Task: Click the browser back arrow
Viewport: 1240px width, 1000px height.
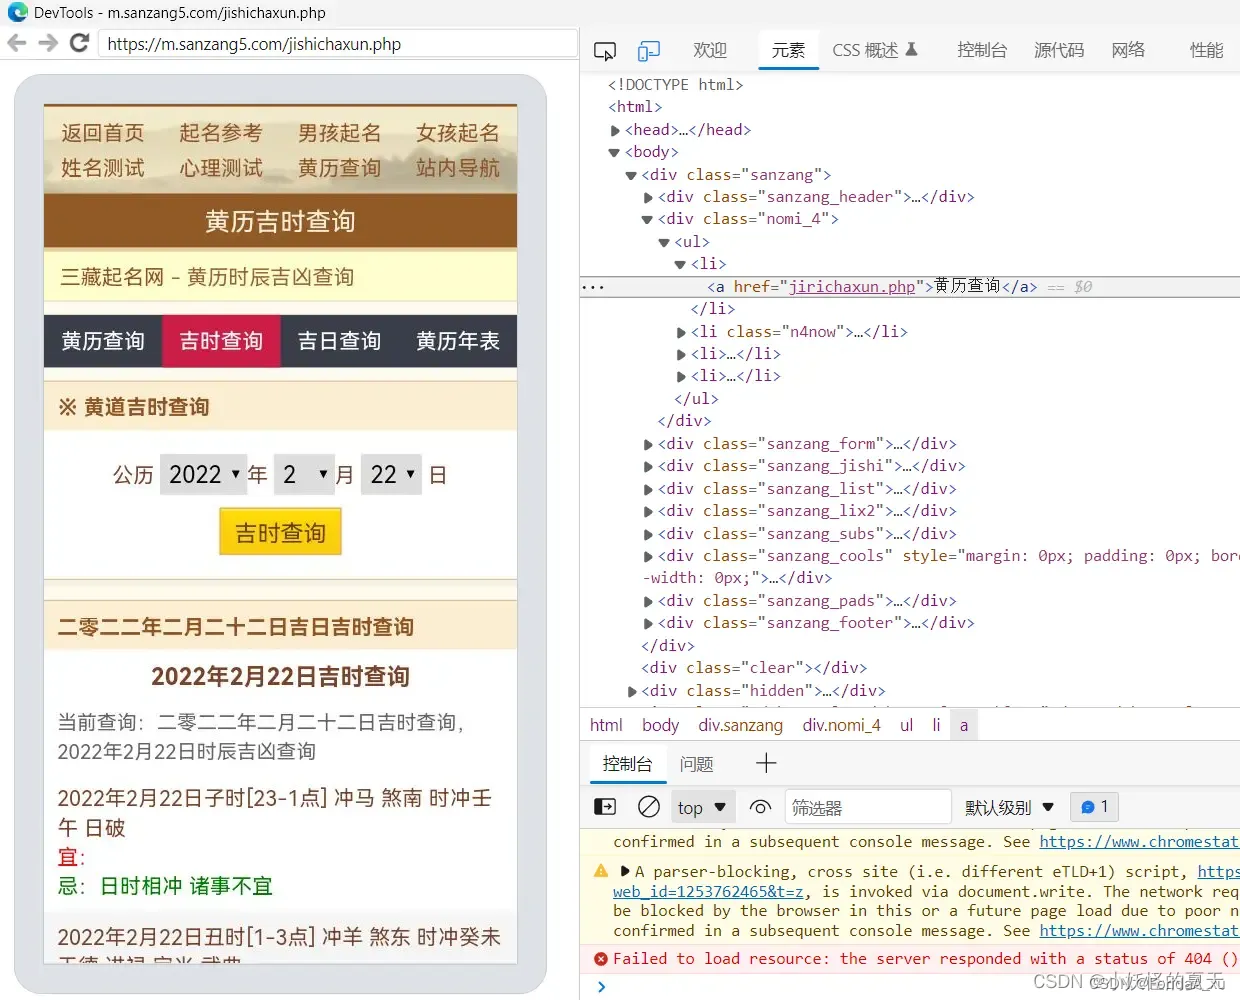Action: (x=17, y=43)
